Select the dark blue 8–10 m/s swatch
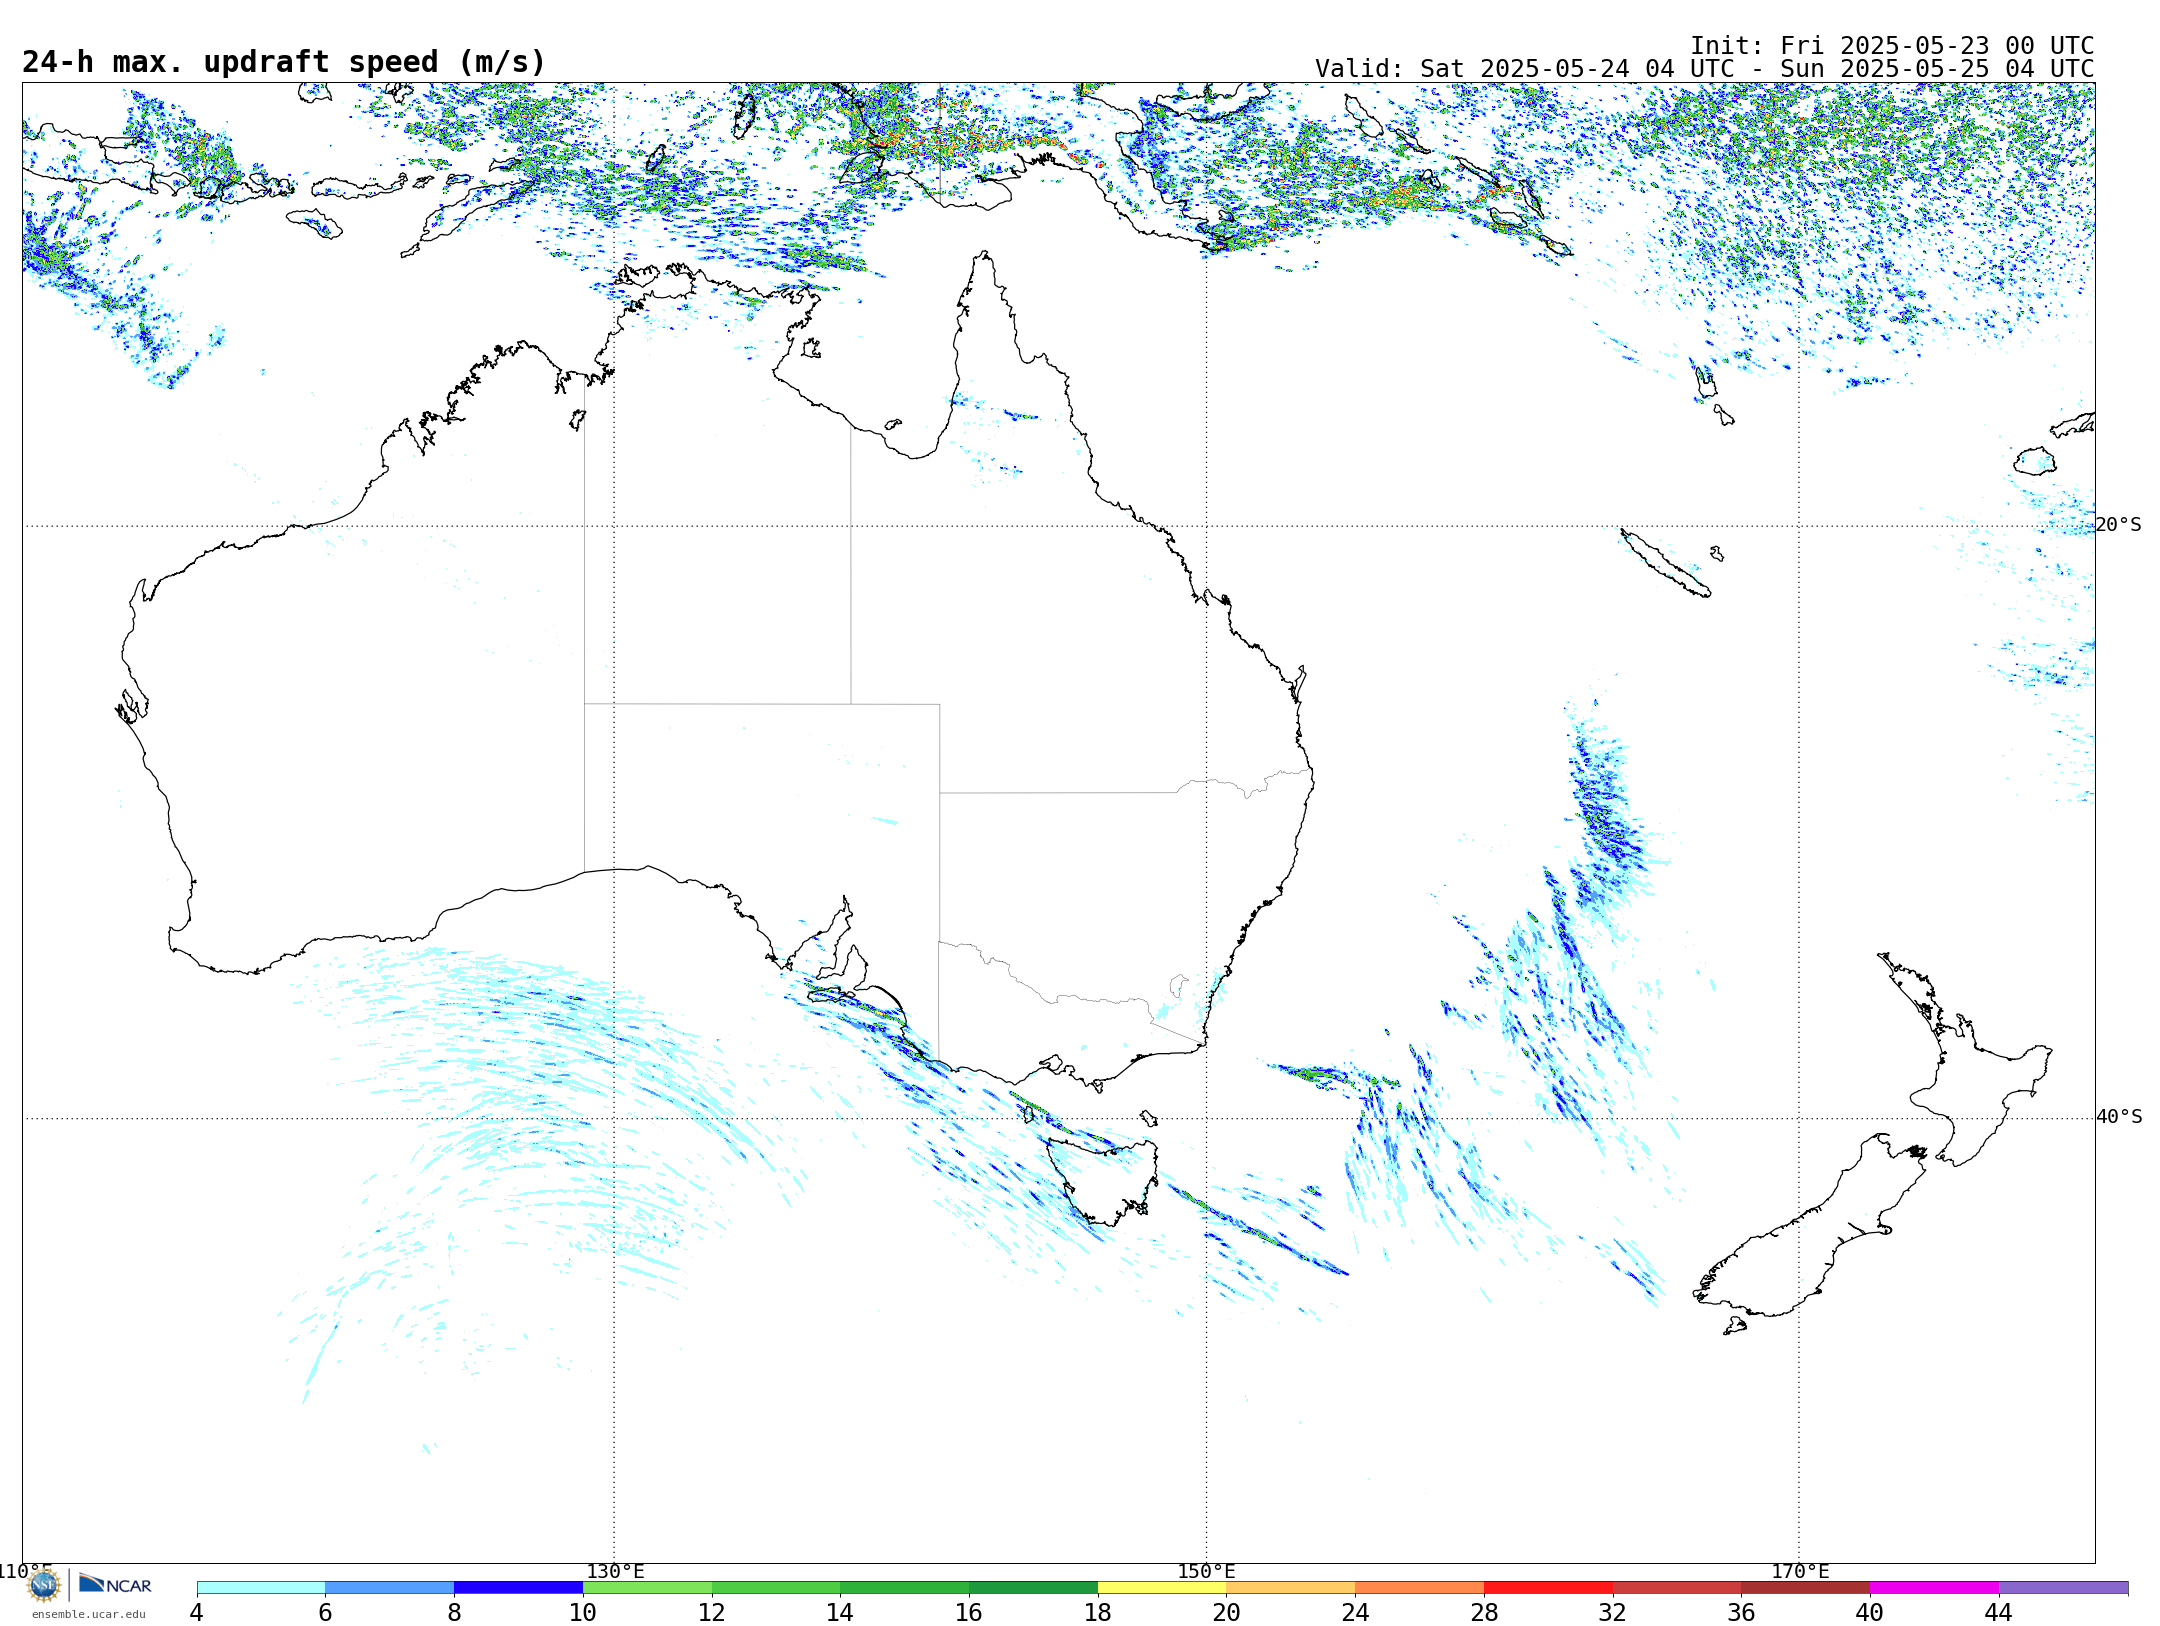This screenshot has width=2160, height=1626. click(x=518, y=1588)
